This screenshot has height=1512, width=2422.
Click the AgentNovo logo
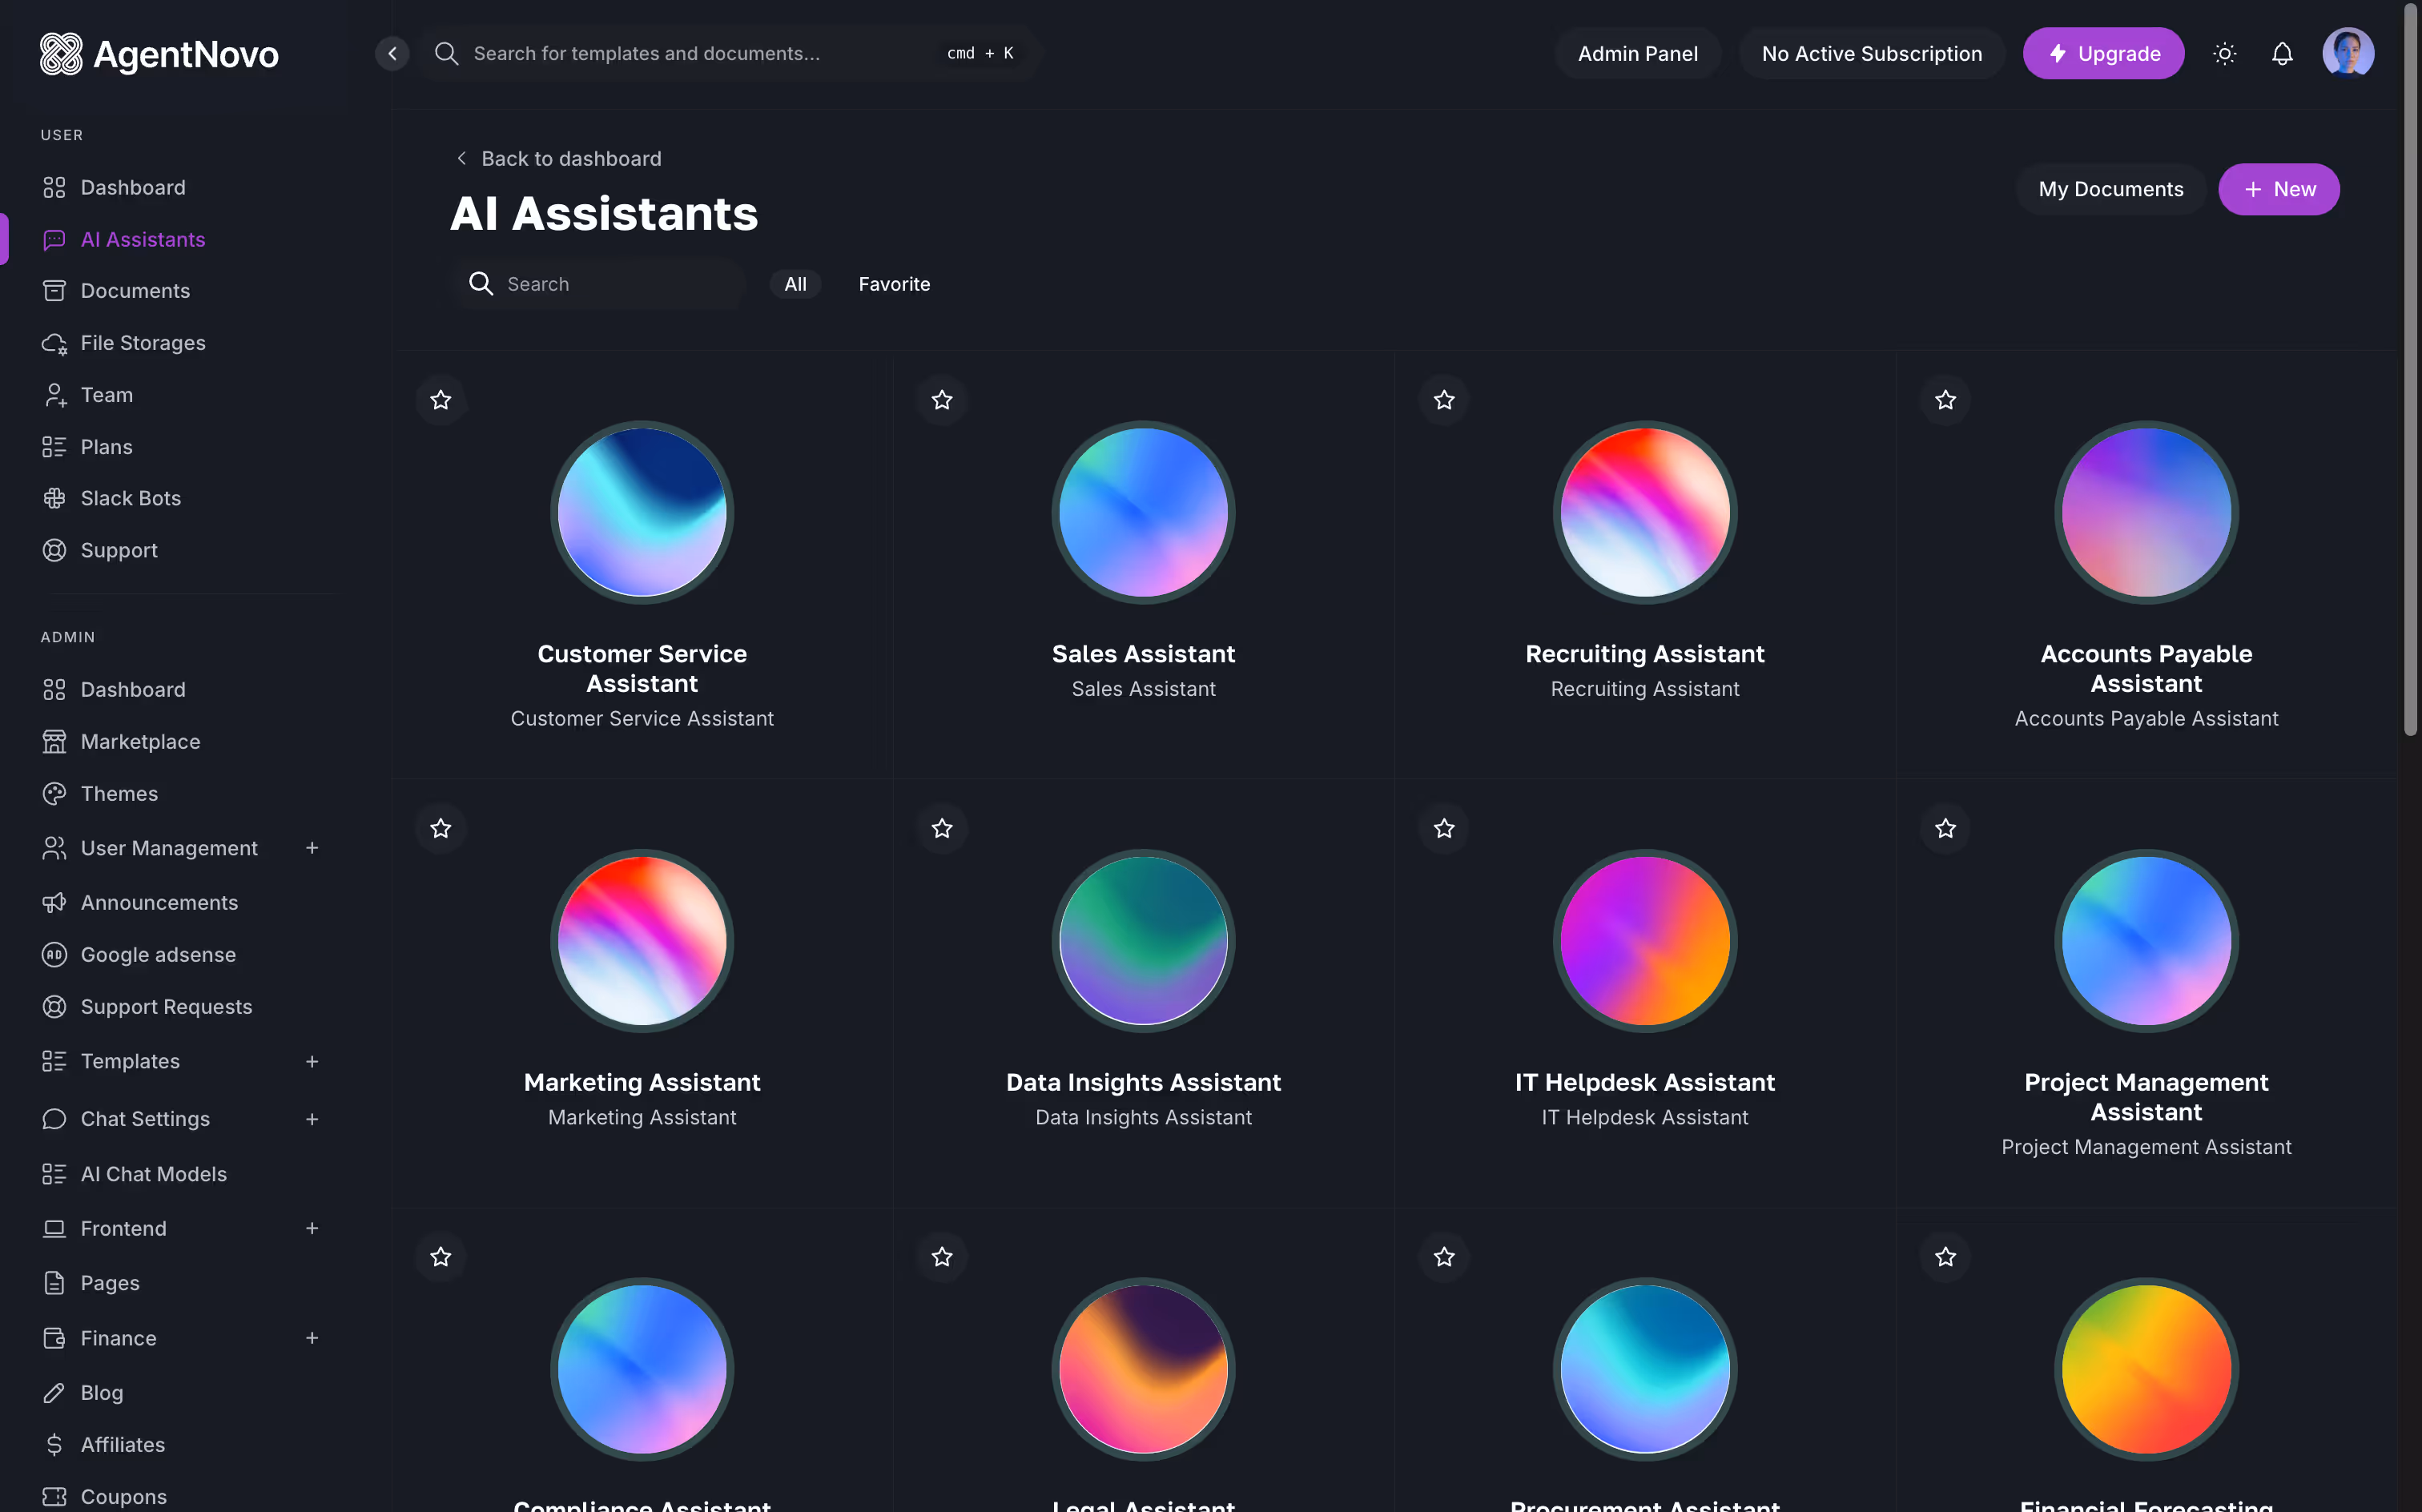(159, 54)
